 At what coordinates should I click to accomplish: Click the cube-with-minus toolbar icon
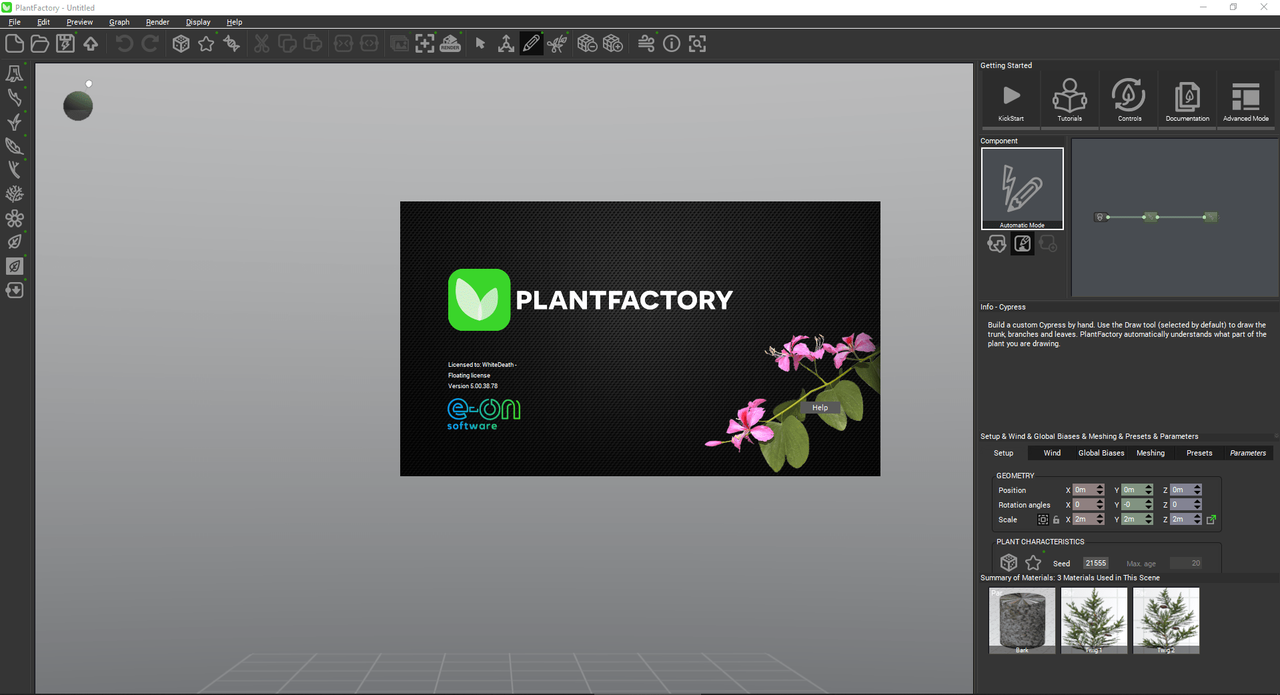588,43
